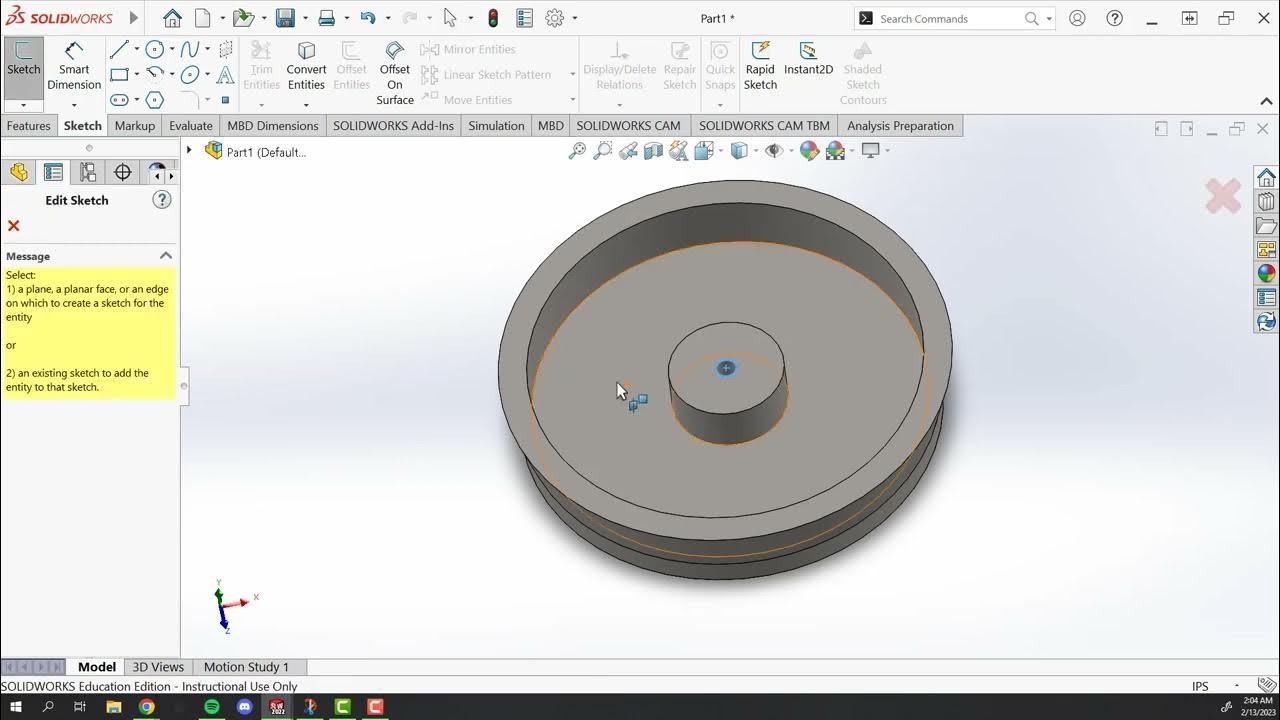Open Chrome from the taskbar

pos(146,707)
